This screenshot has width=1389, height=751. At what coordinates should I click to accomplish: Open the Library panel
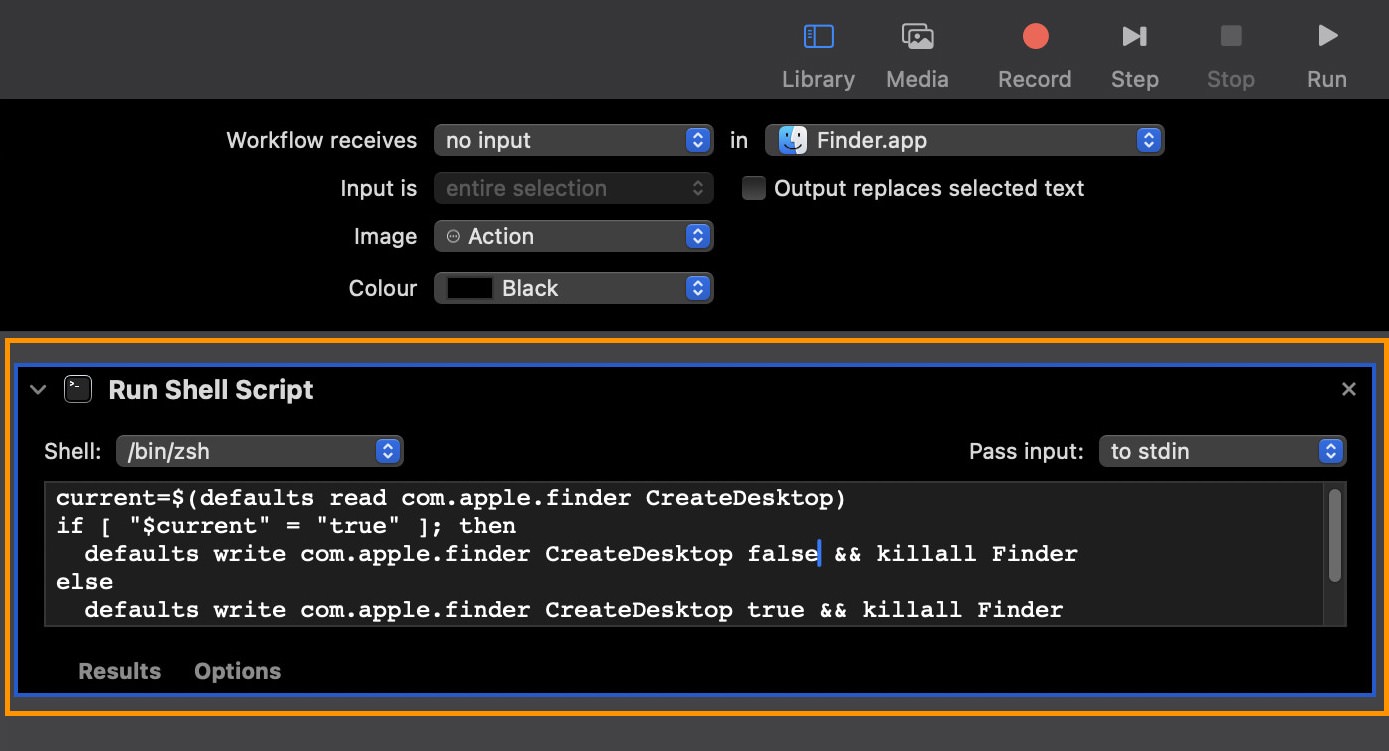[818, 57]
